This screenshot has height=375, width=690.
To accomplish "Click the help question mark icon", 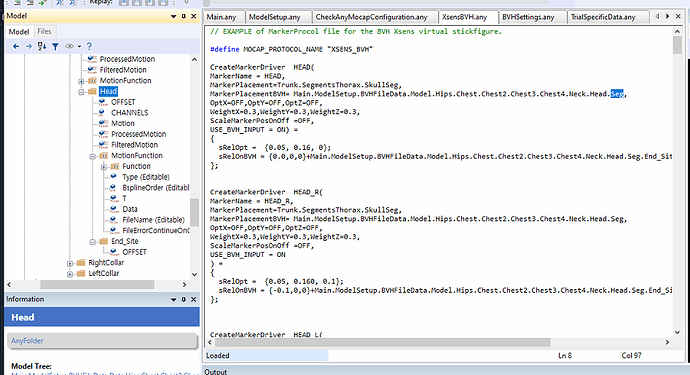I will point(89,46).
